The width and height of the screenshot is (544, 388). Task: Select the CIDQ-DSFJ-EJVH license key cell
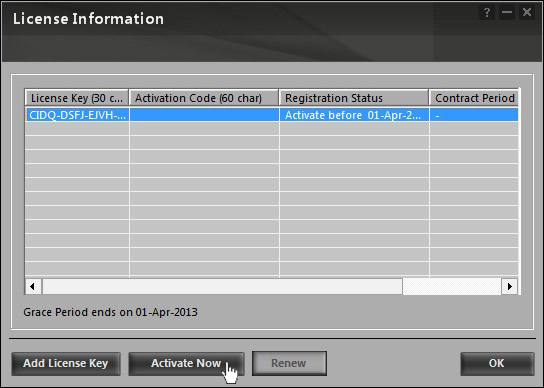pyautogui.click(x=77, y=115)
